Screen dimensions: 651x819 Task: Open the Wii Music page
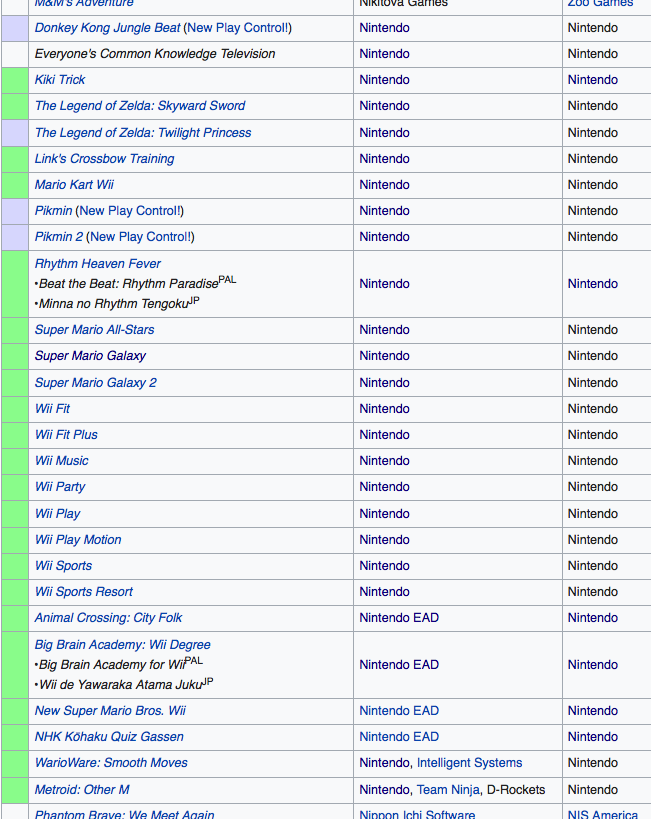(61, 461)
